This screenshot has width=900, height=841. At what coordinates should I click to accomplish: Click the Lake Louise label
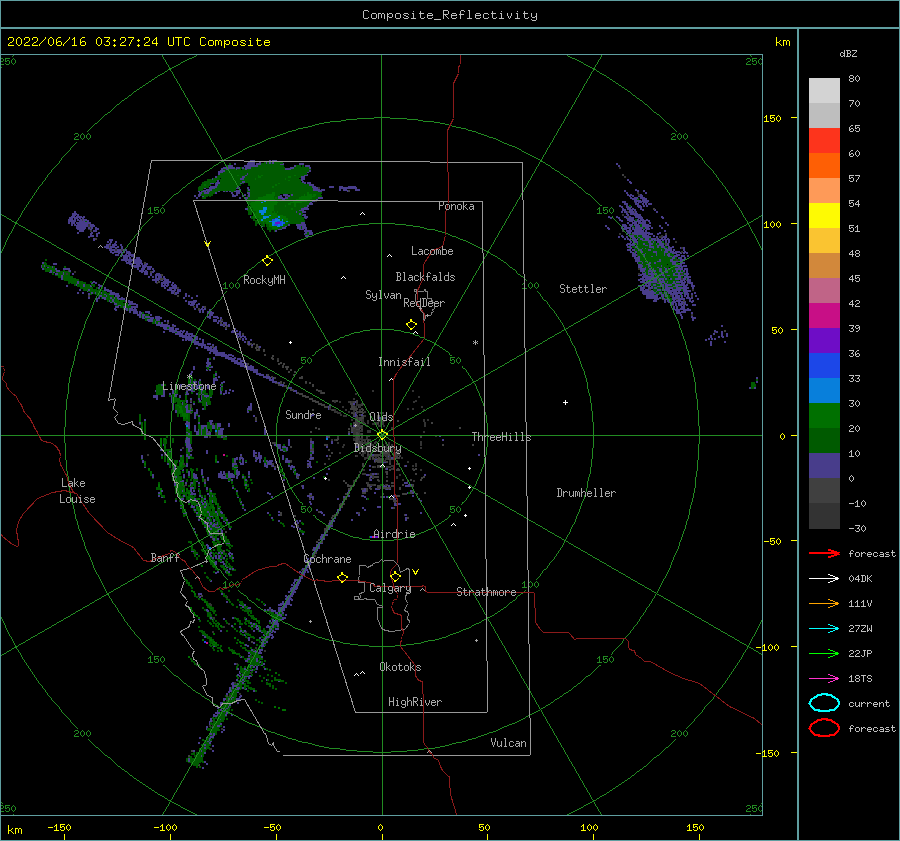[x=77, y=491]
